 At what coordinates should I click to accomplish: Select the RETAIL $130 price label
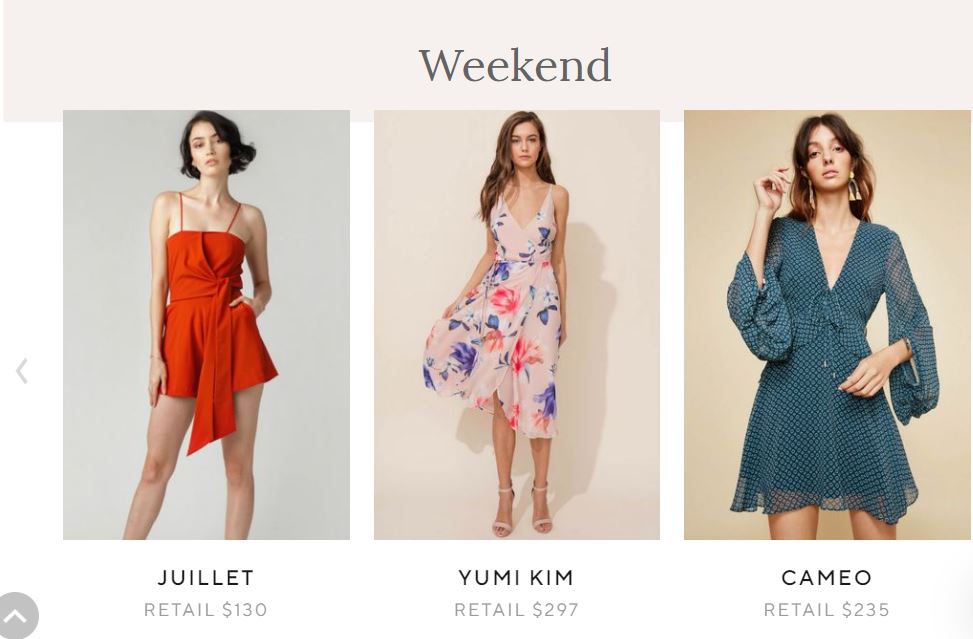[x=205, y=610]
